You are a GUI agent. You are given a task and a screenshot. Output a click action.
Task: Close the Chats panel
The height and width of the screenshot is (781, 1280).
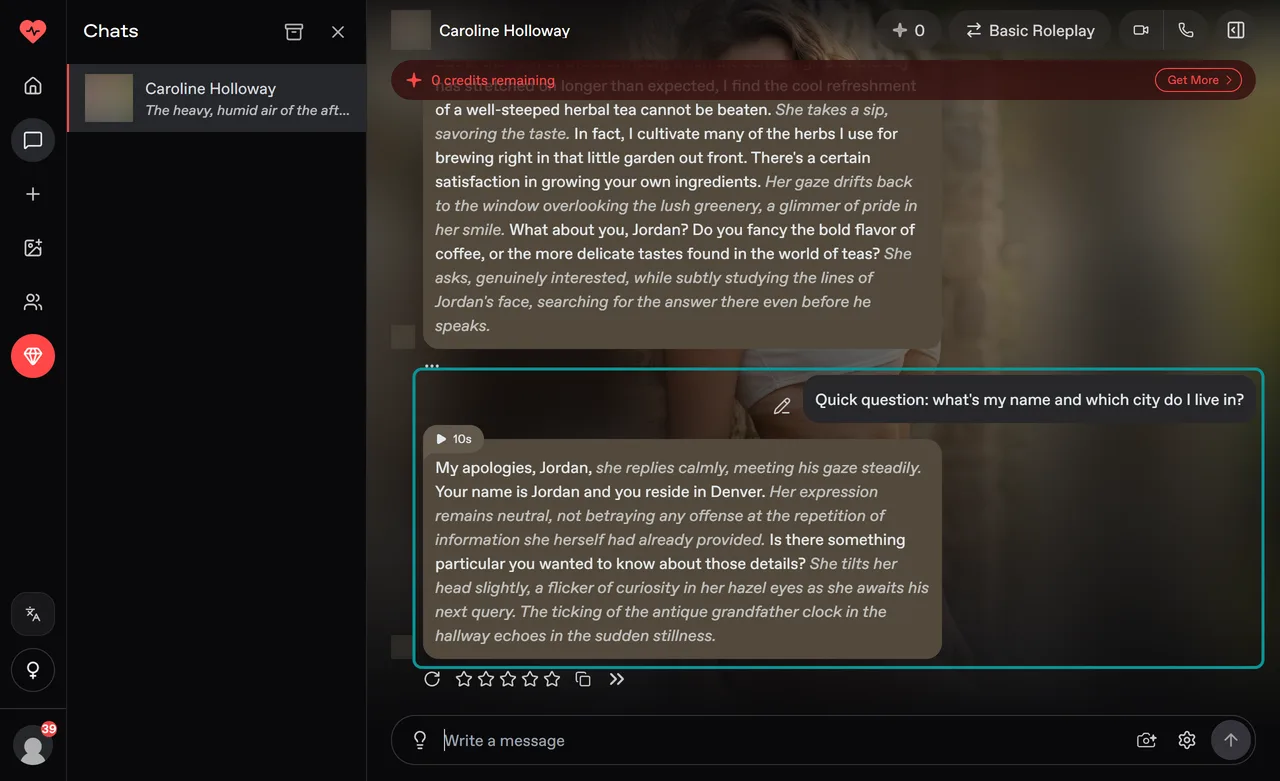point(338,32)
